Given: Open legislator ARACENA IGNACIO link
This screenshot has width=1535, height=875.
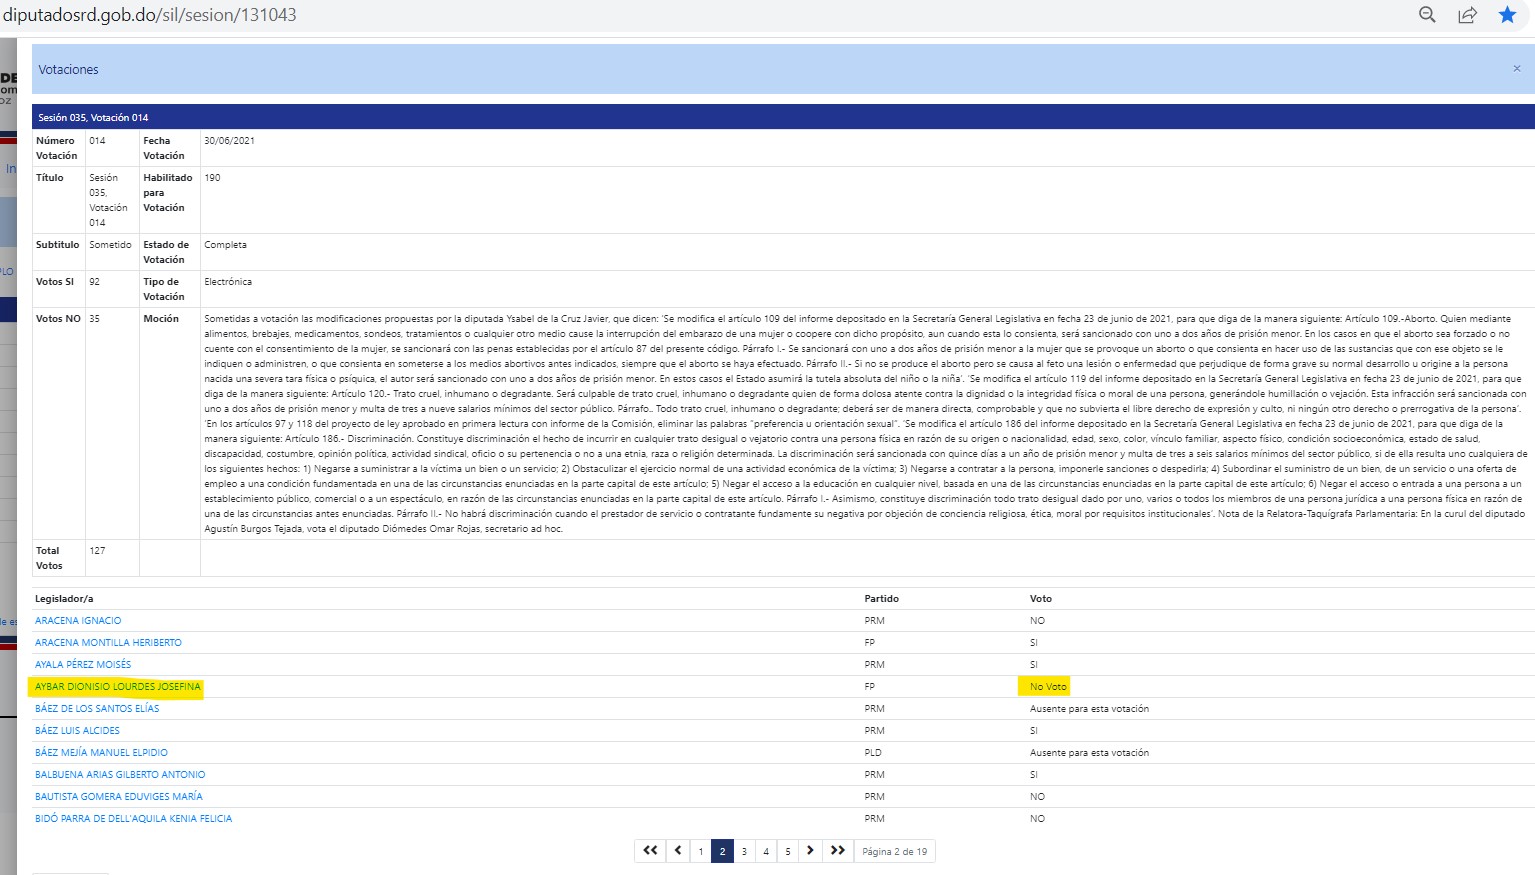Looking at the screenshot, I should pos(78,621).
